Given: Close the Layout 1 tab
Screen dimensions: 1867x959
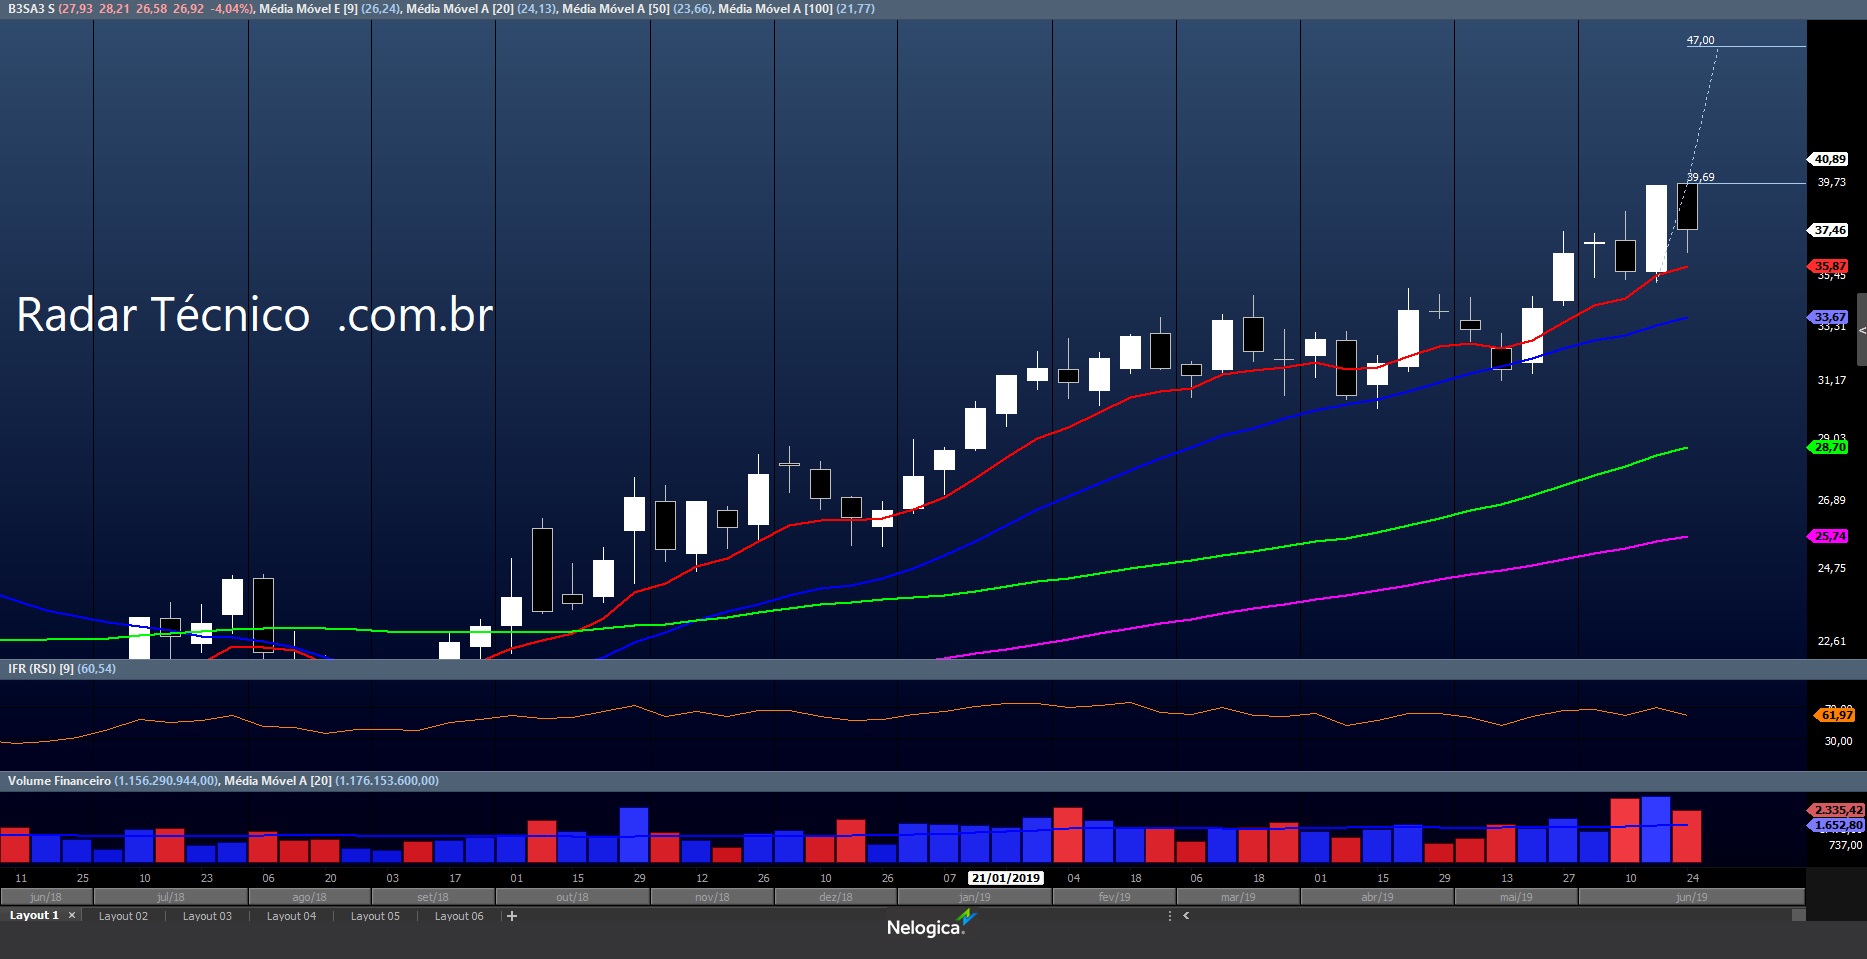Looking at the screenshot, I should click(72, 915).
